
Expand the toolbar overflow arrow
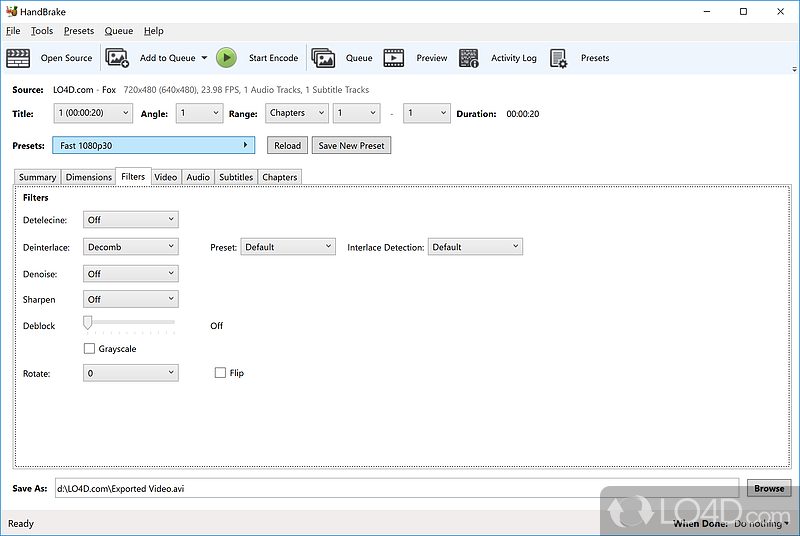click(x=794, y=69)
